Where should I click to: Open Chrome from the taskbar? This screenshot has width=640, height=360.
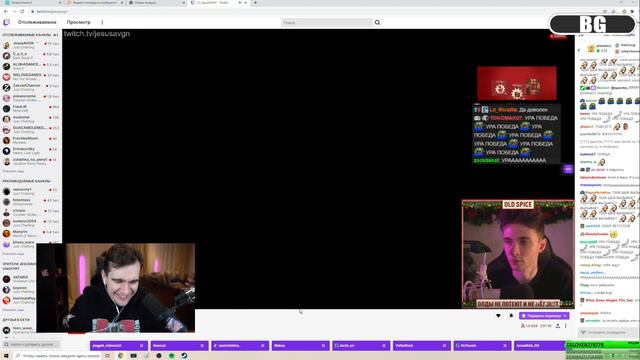(x=121, y=356)
